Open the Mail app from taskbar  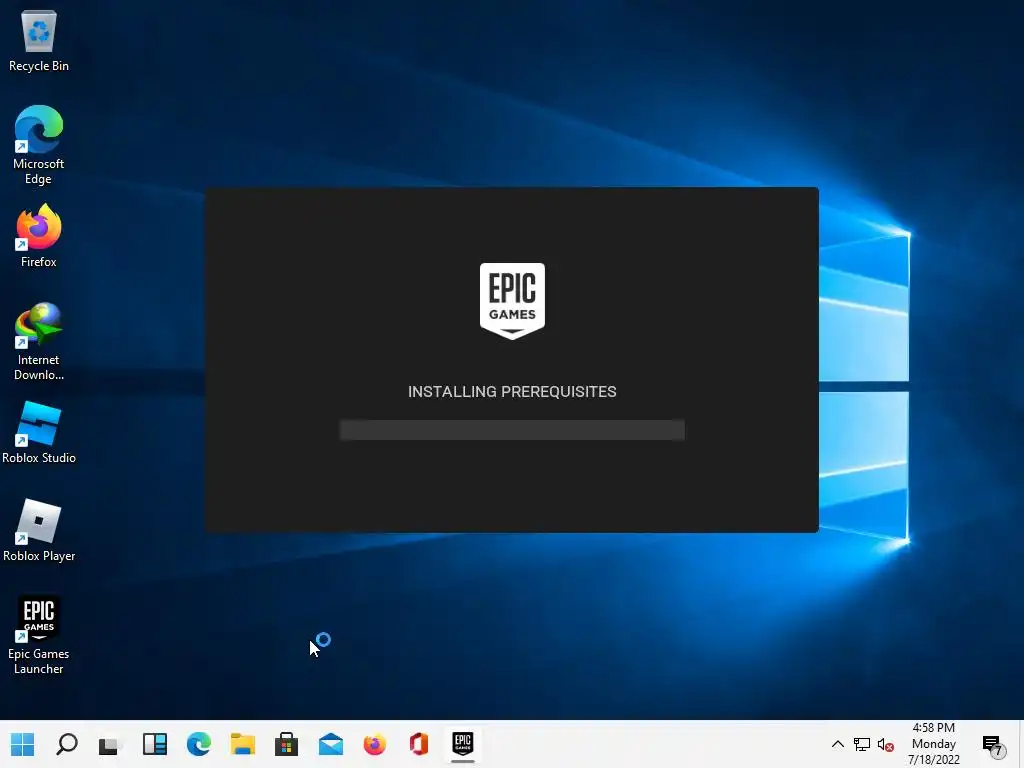pos(330,744)
